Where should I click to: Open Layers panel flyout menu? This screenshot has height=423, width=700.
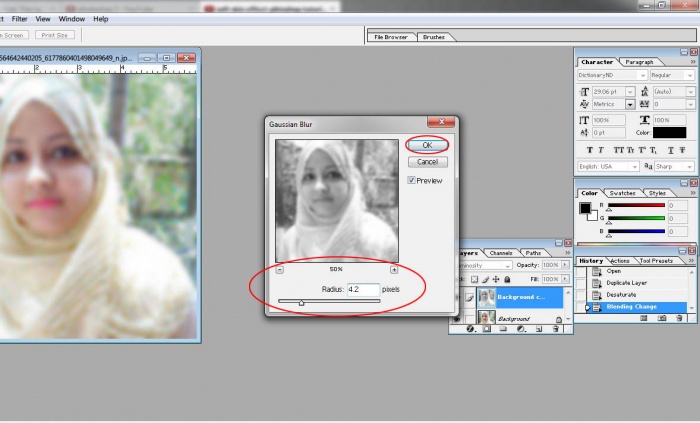[567, 253]
